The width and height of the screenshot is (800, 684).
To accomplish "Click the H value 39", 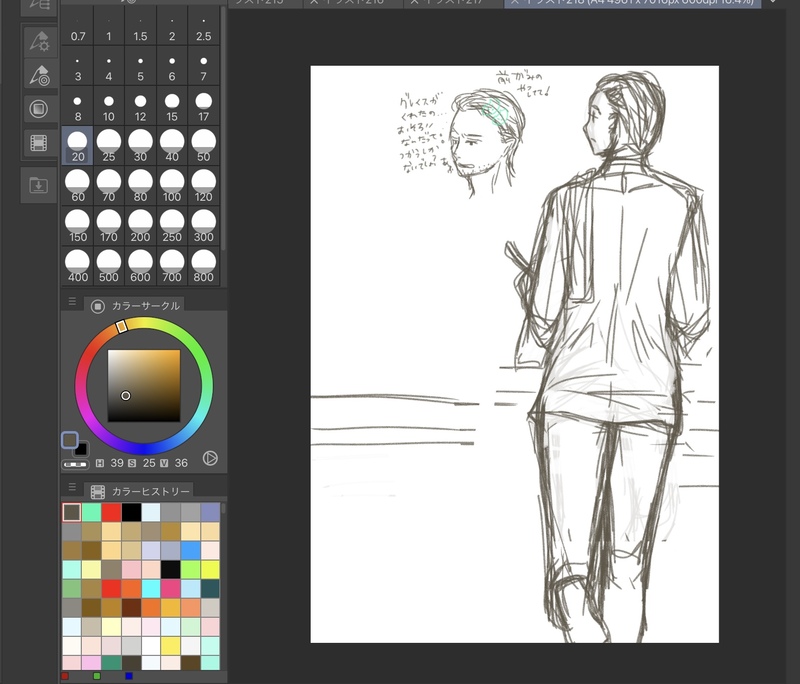I will click(x=117, y=463).
